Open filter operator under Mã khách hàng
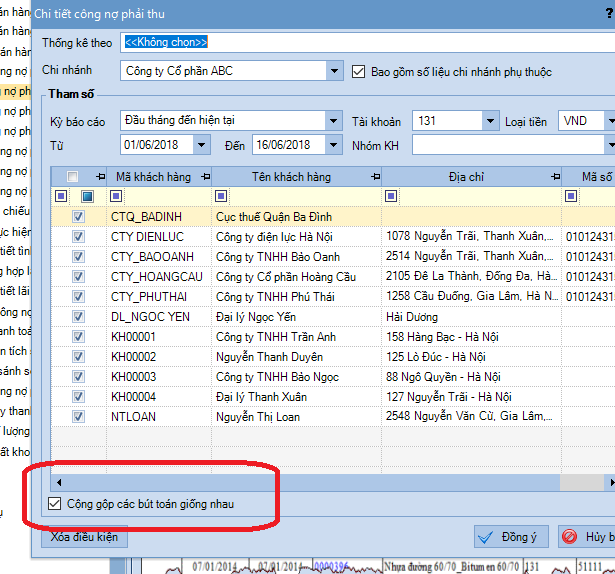The height and width of the screenshot is (574, 615). (x=116, y=196)
